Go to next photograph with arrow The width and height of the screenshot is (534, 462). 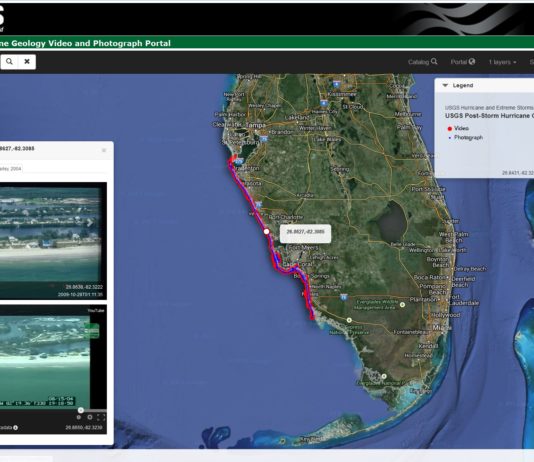pyautogui.click(x=90, y=222)
